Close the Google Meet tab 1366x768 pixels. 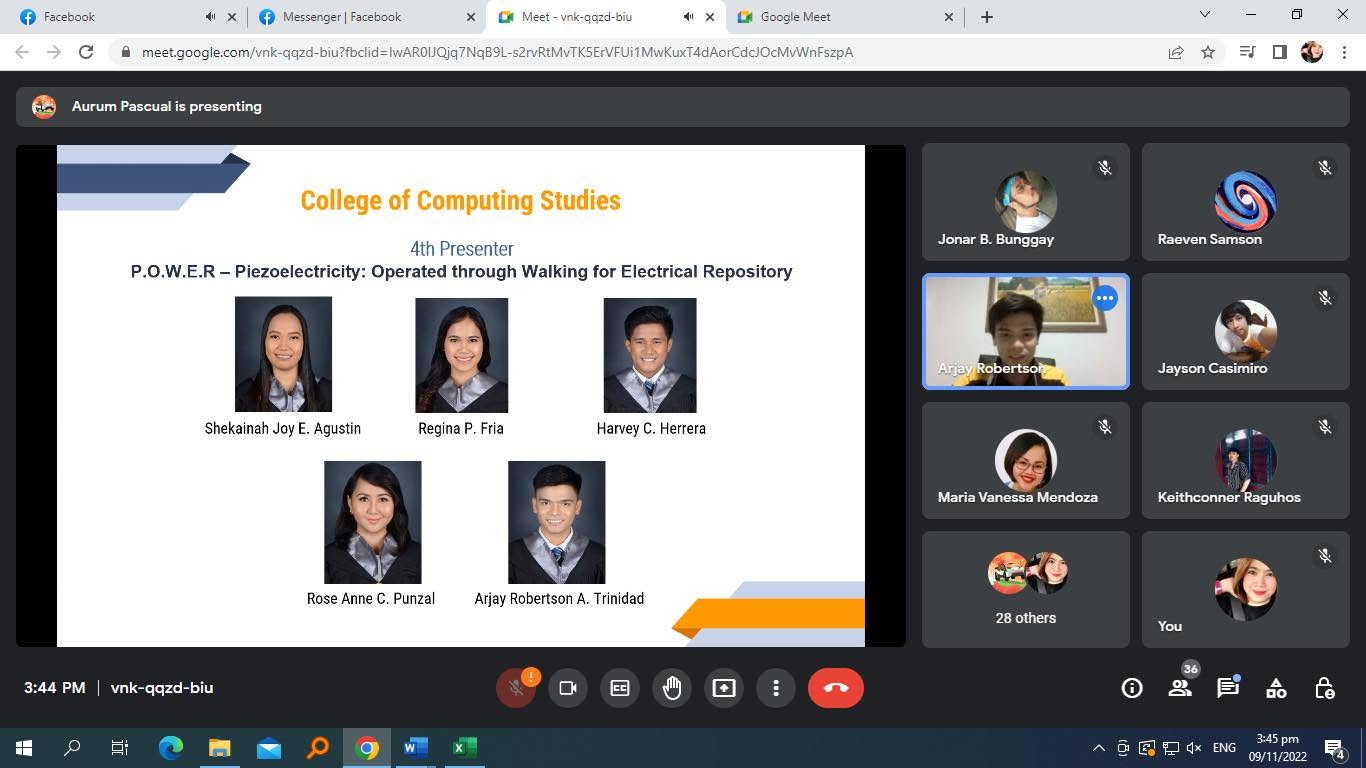pos(949,17)
